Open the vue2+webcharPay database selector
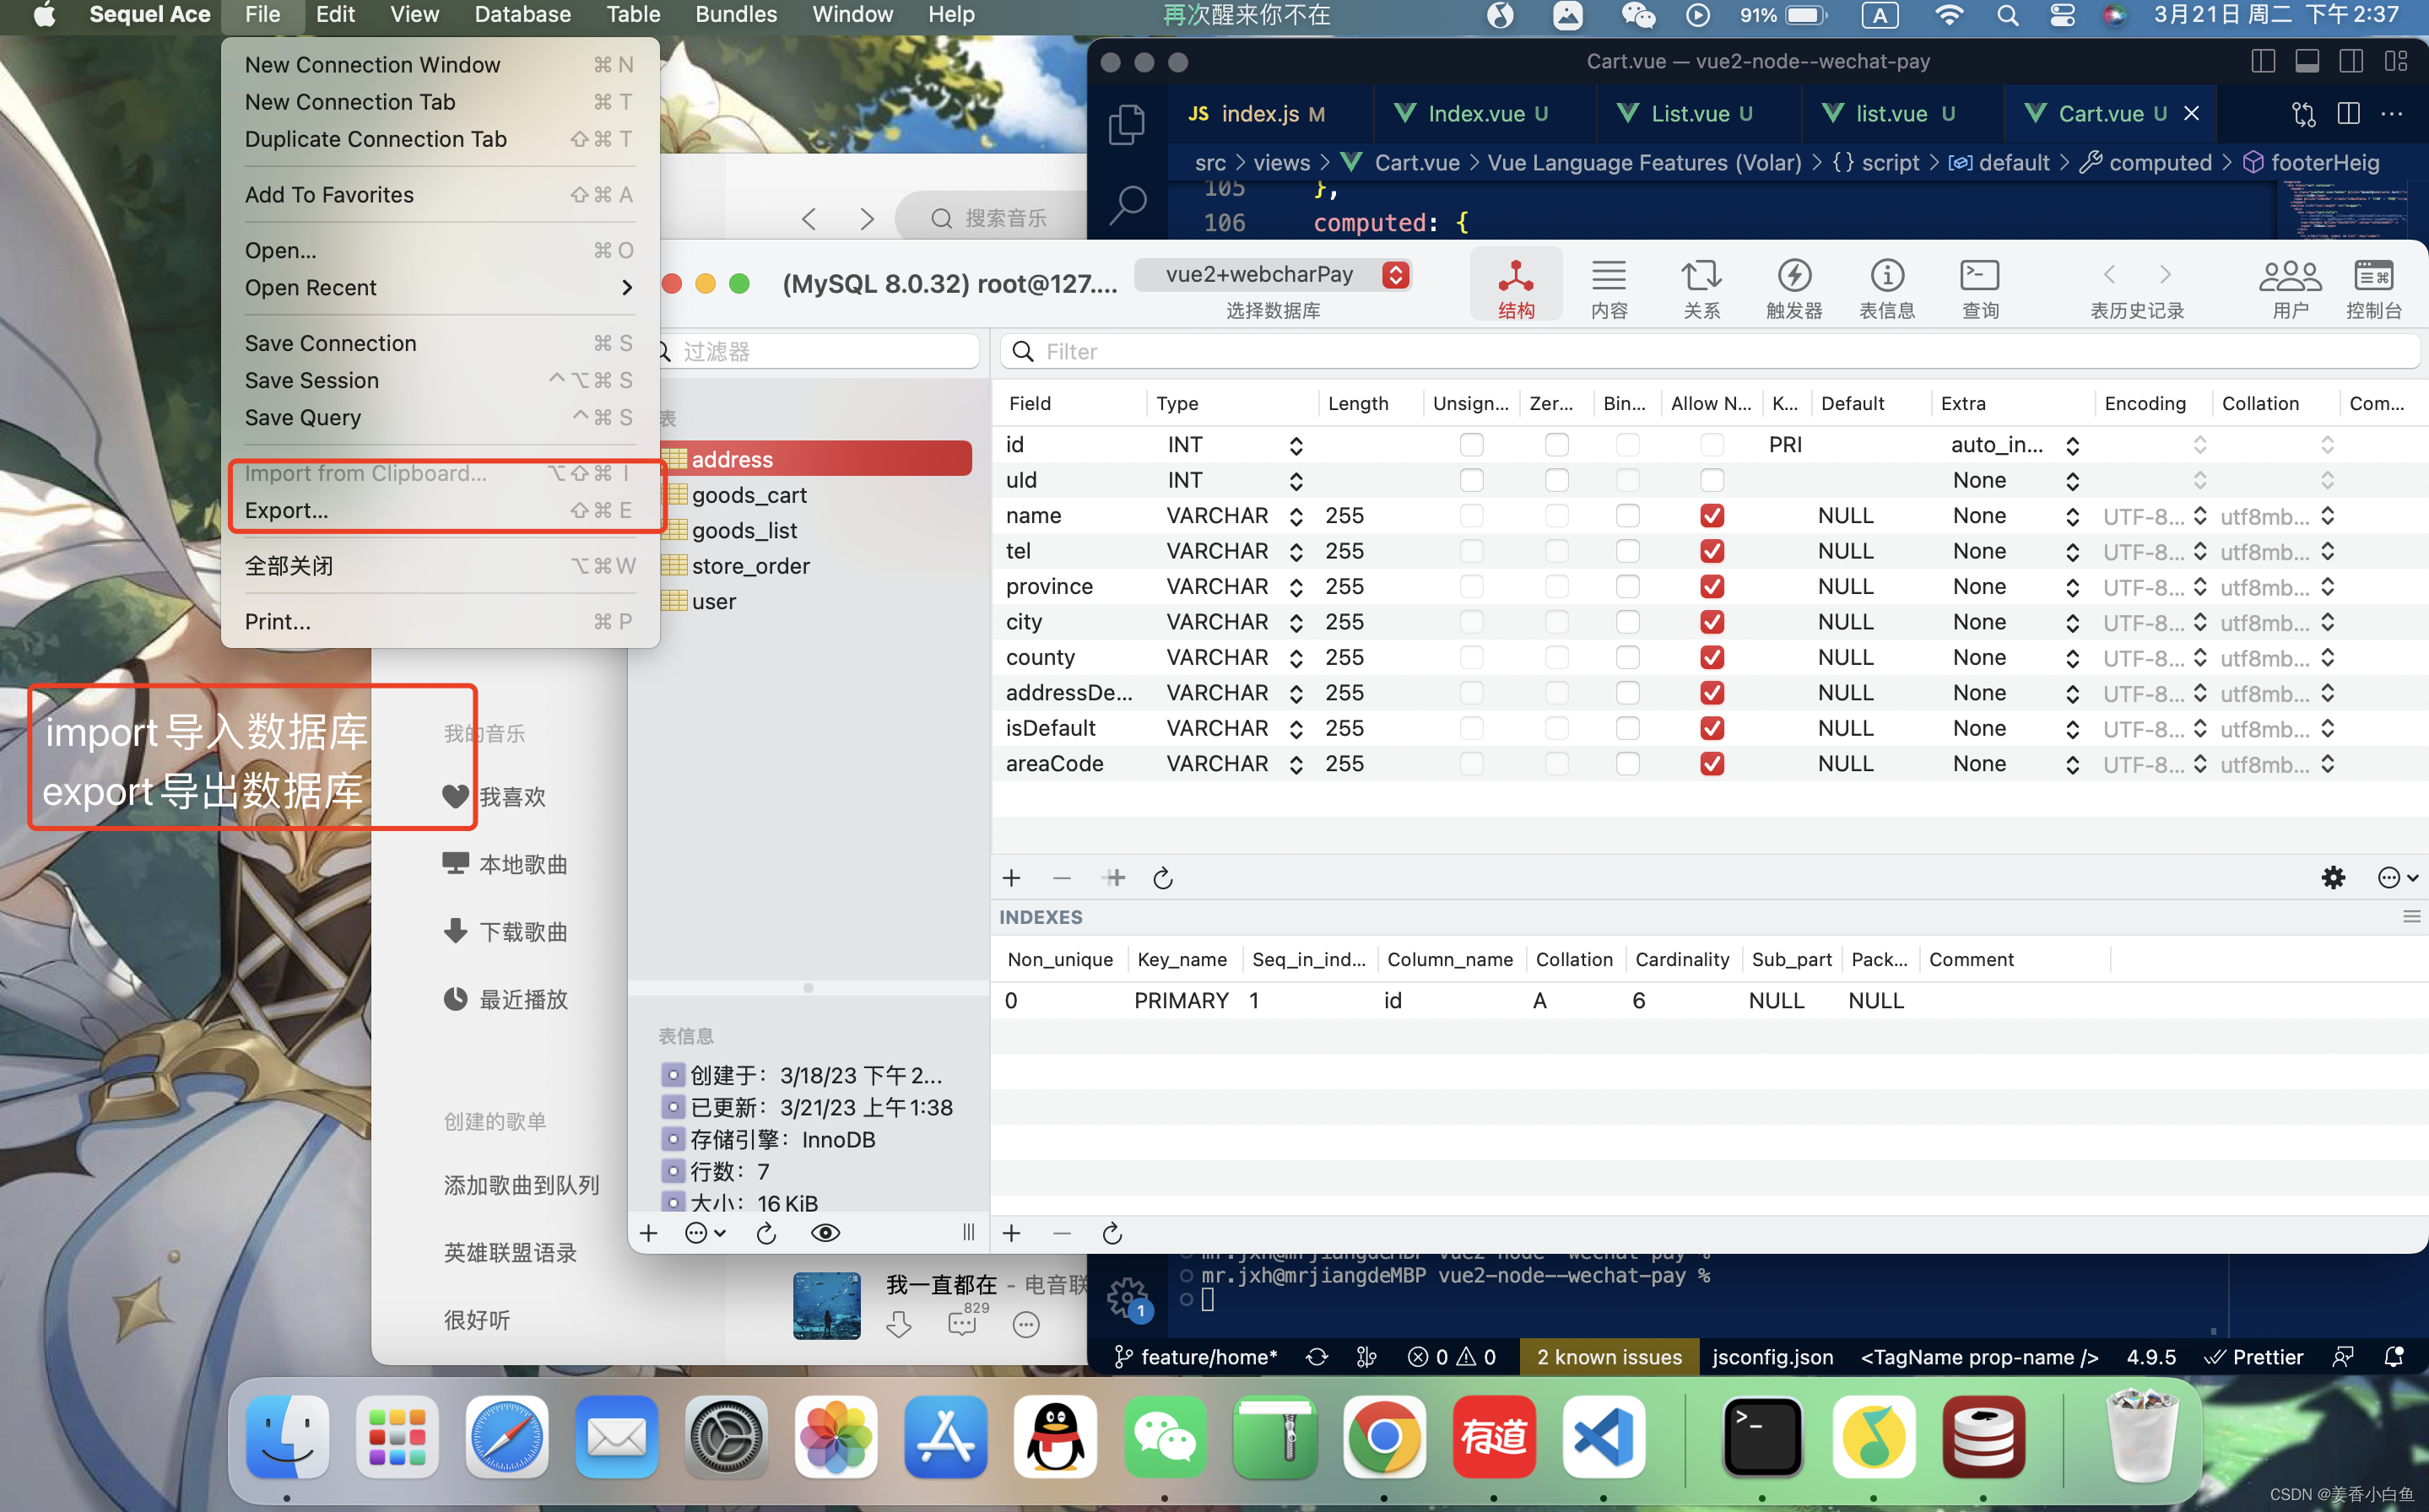 (x=1273, y=275)
